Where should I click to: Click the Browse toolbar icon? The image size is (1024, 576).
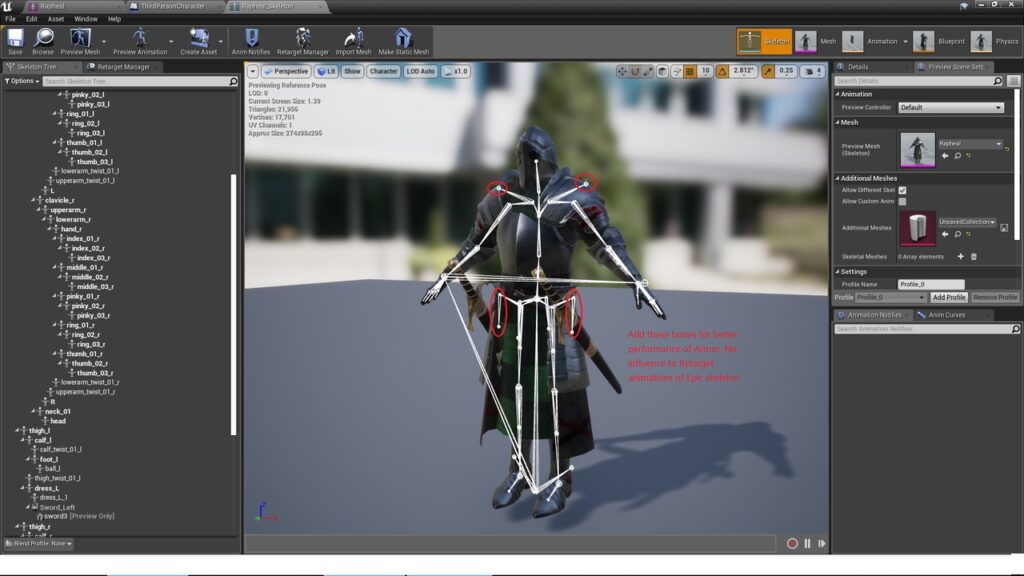click(x=43, y=39)
